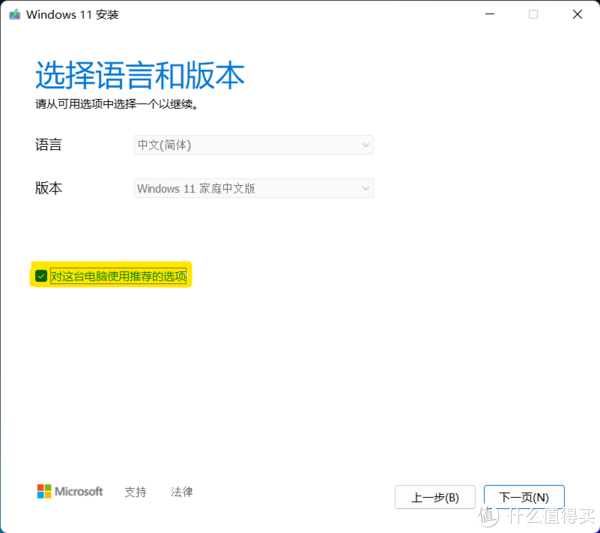Click the 选择语言和版本 heading
The image size is (600, 533).
140,75
